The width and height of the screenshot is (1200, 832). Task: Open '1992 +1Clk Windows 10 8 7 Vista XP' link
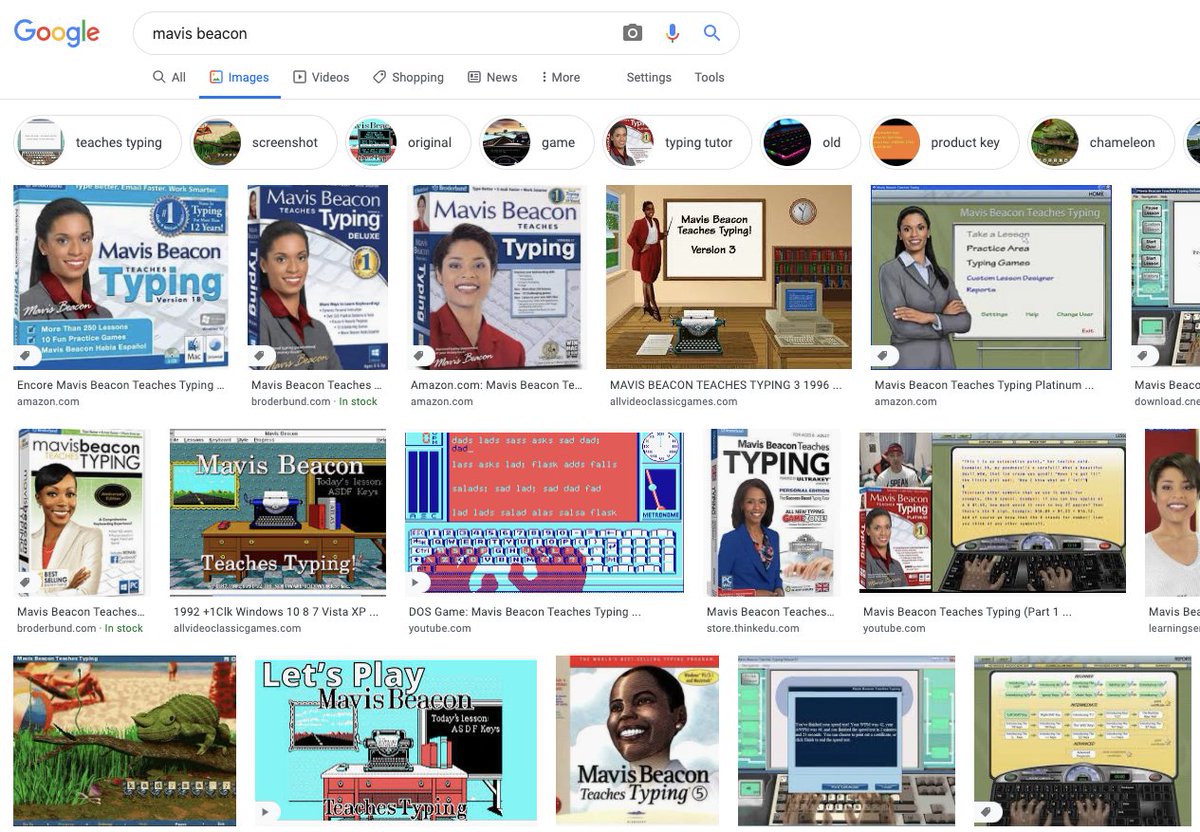pos(276,612)
